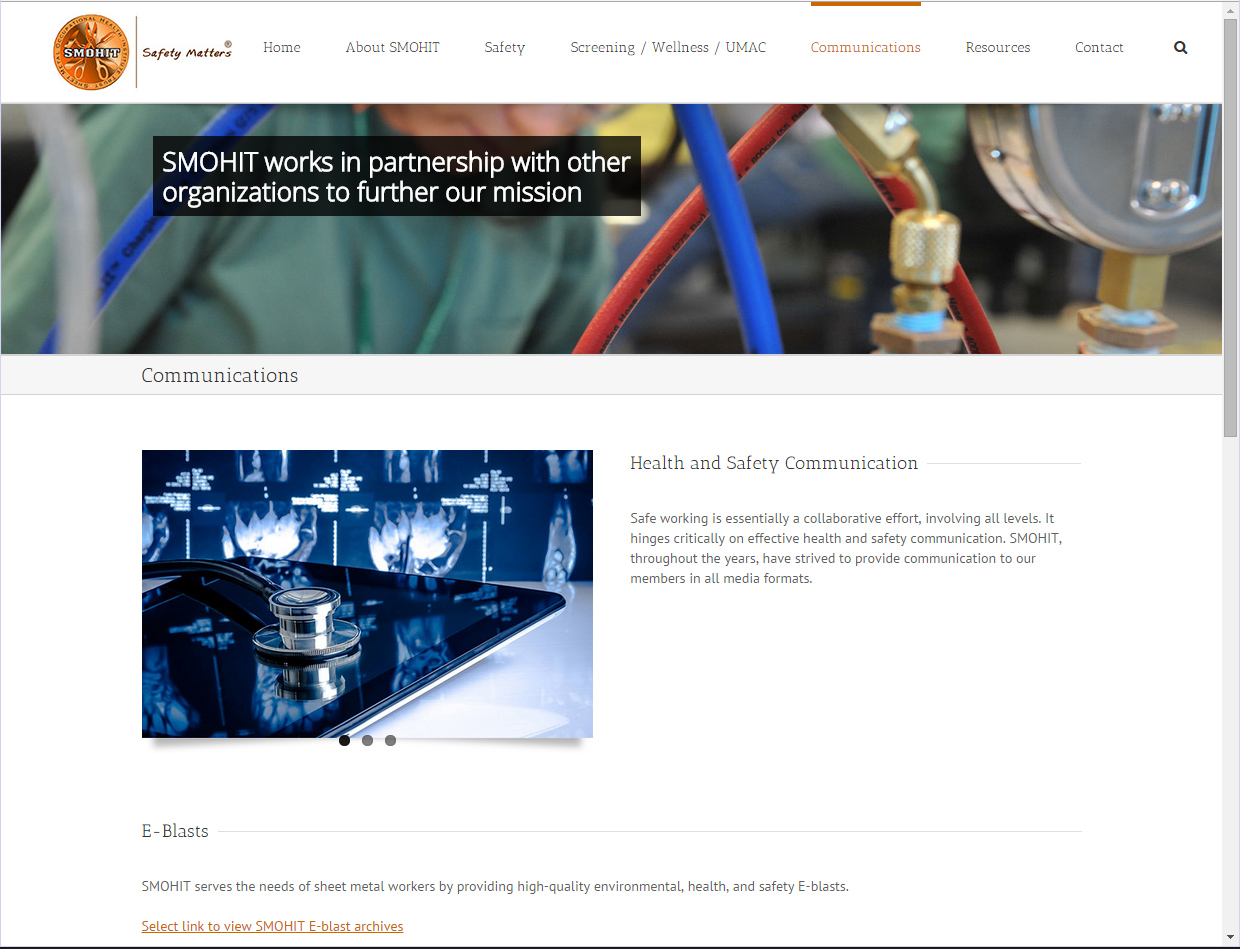Click the Communications nav item
Image resolution: width=1240 pixels, height=949 pixels.
[x=865, y=47]
